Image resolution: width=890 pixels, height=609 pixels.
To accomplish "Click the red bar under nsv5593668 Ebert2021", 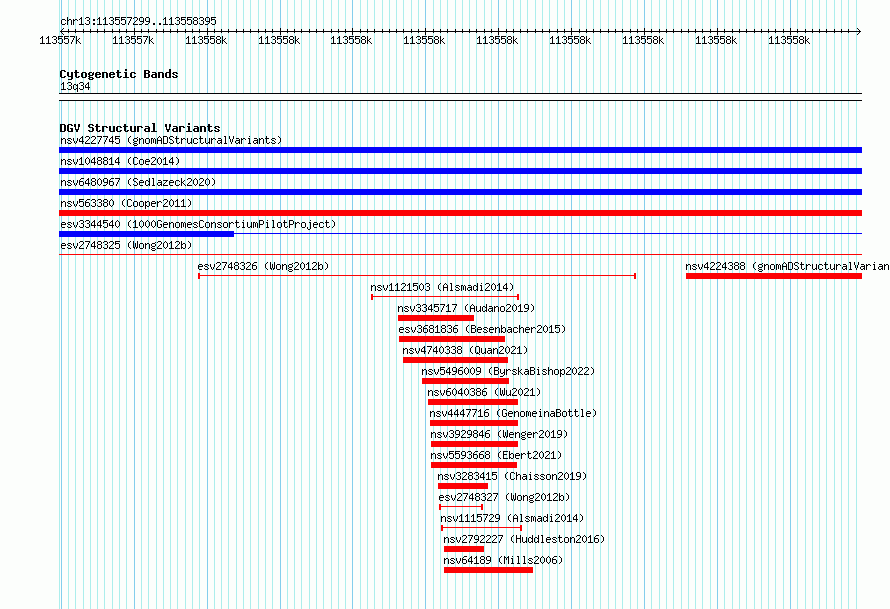I will coord(474,465).
